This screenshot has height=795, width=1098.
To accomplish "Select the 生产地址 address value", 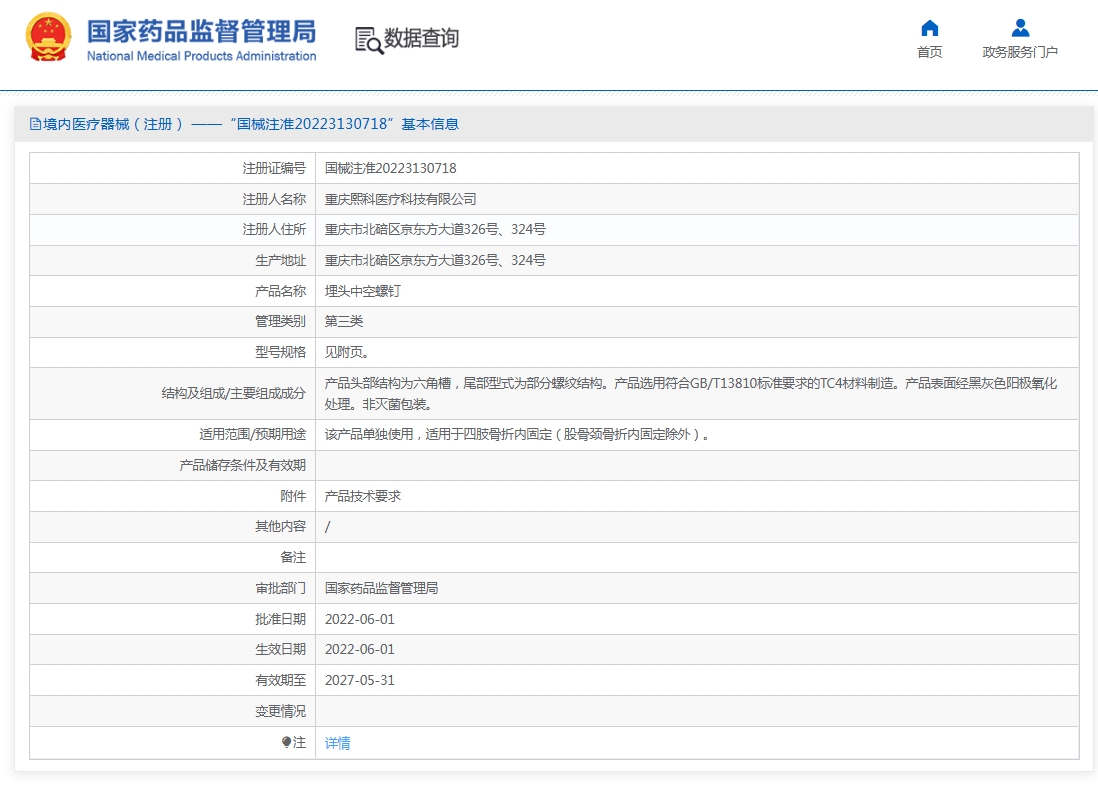I will (x=435, y=260).
